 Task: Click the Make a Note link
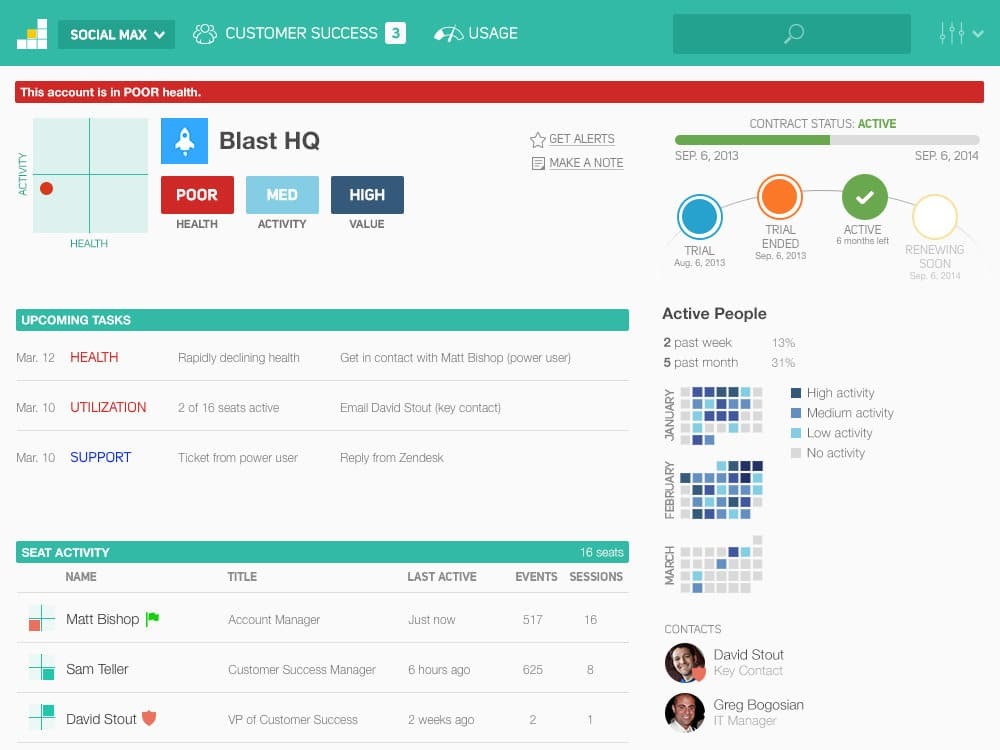[586, 163]
